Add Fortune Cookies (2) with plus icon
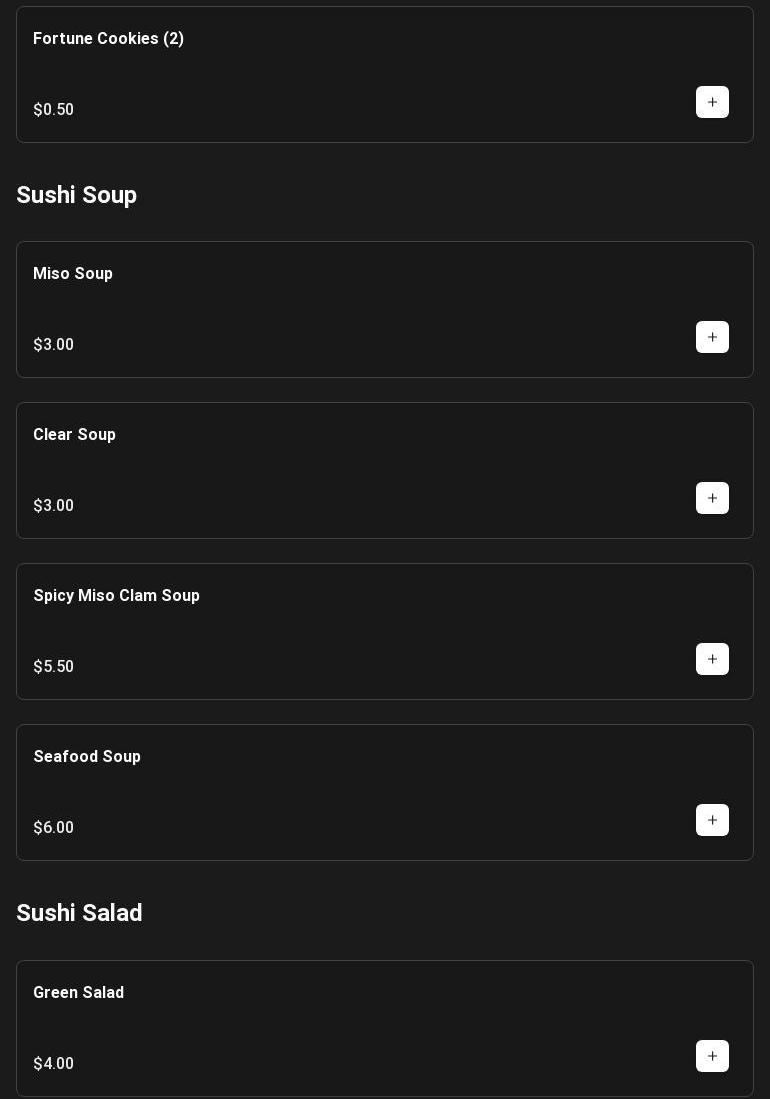770x1099 pixels. tap(712, 102)
